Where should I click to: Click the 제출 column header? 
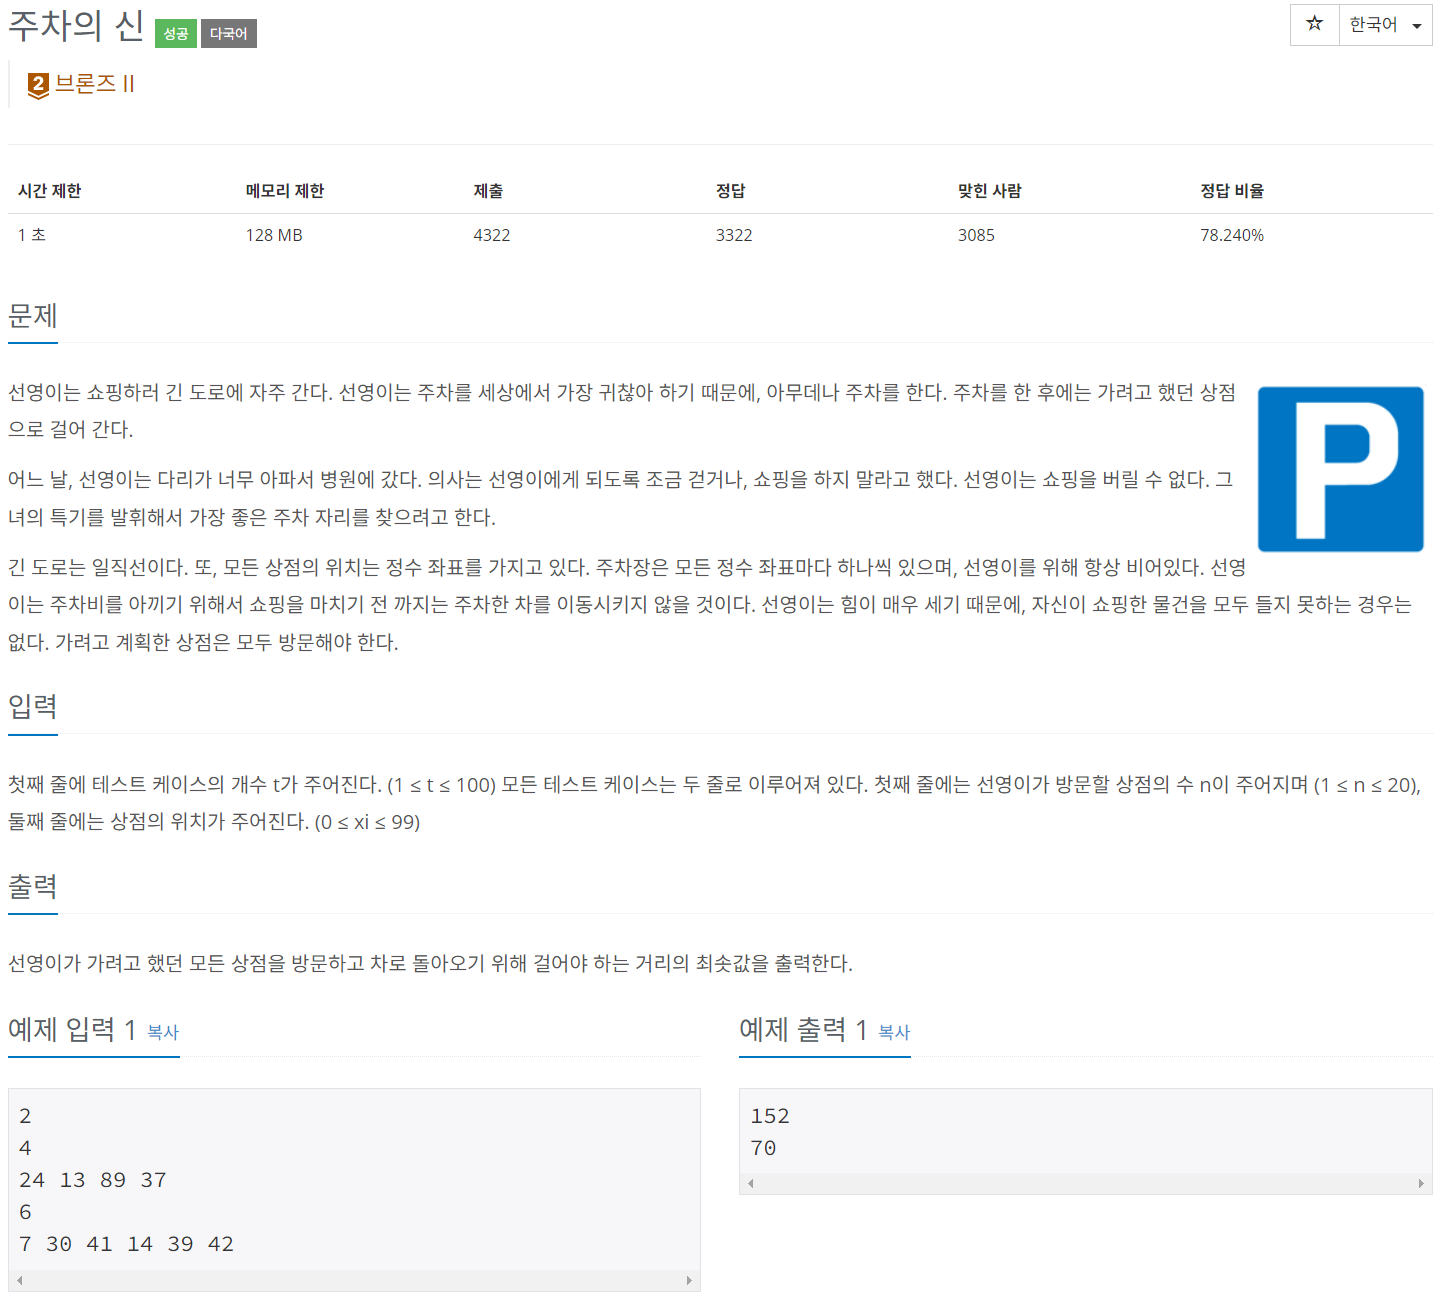488,191
